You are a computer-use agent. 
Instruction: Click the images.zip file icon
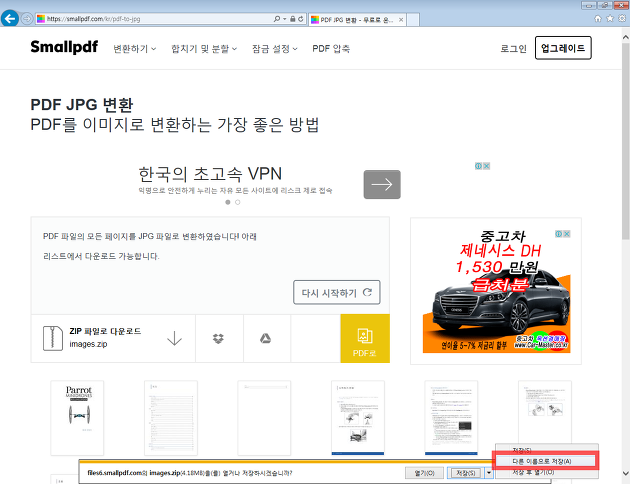pyautogui.click(x=53, y=338)
